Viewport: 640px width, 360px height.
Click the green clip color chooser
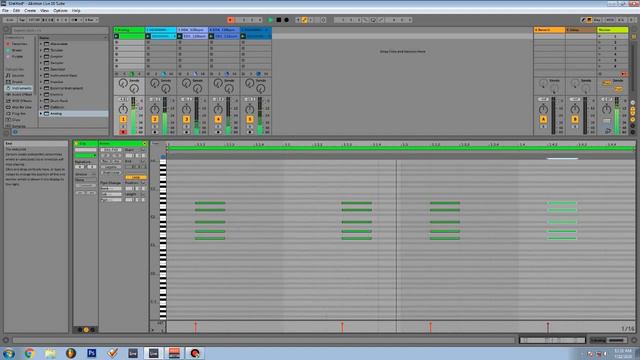click(86, 156)
